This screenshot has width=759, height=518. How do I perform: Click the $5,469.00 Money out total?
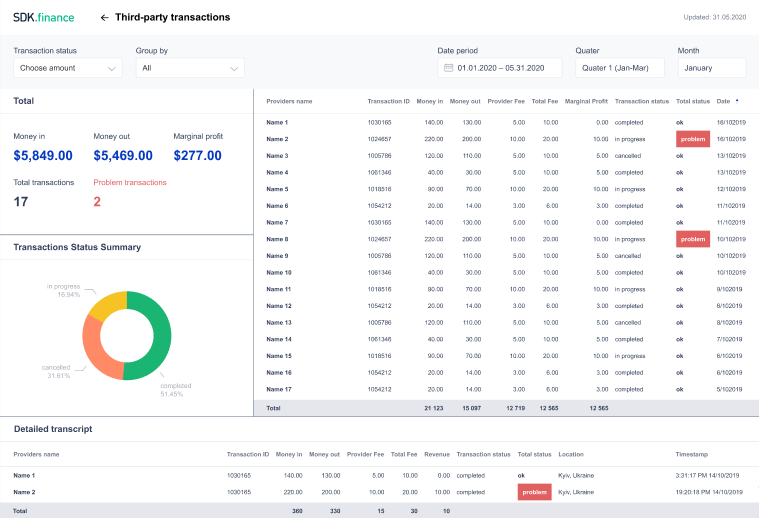pyautogui.click(x=123, y=155)
